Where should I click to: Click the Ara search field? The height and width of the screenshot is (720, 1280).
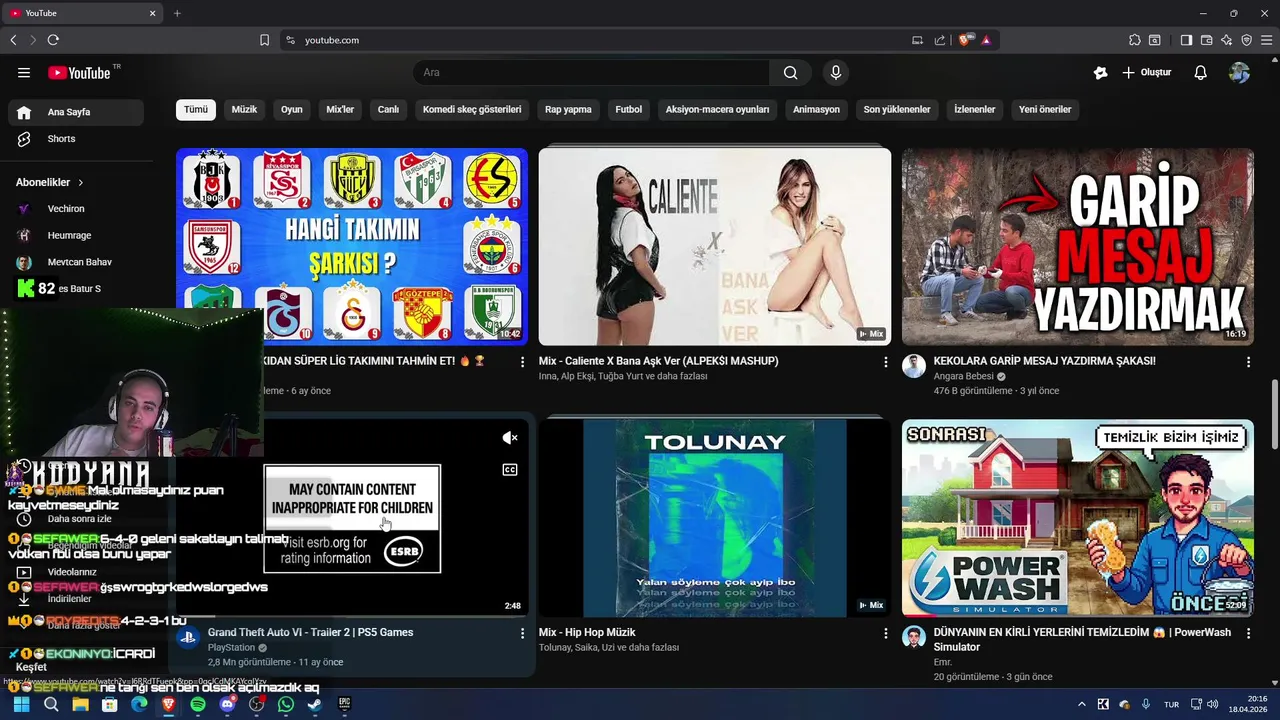click(591, 72)
